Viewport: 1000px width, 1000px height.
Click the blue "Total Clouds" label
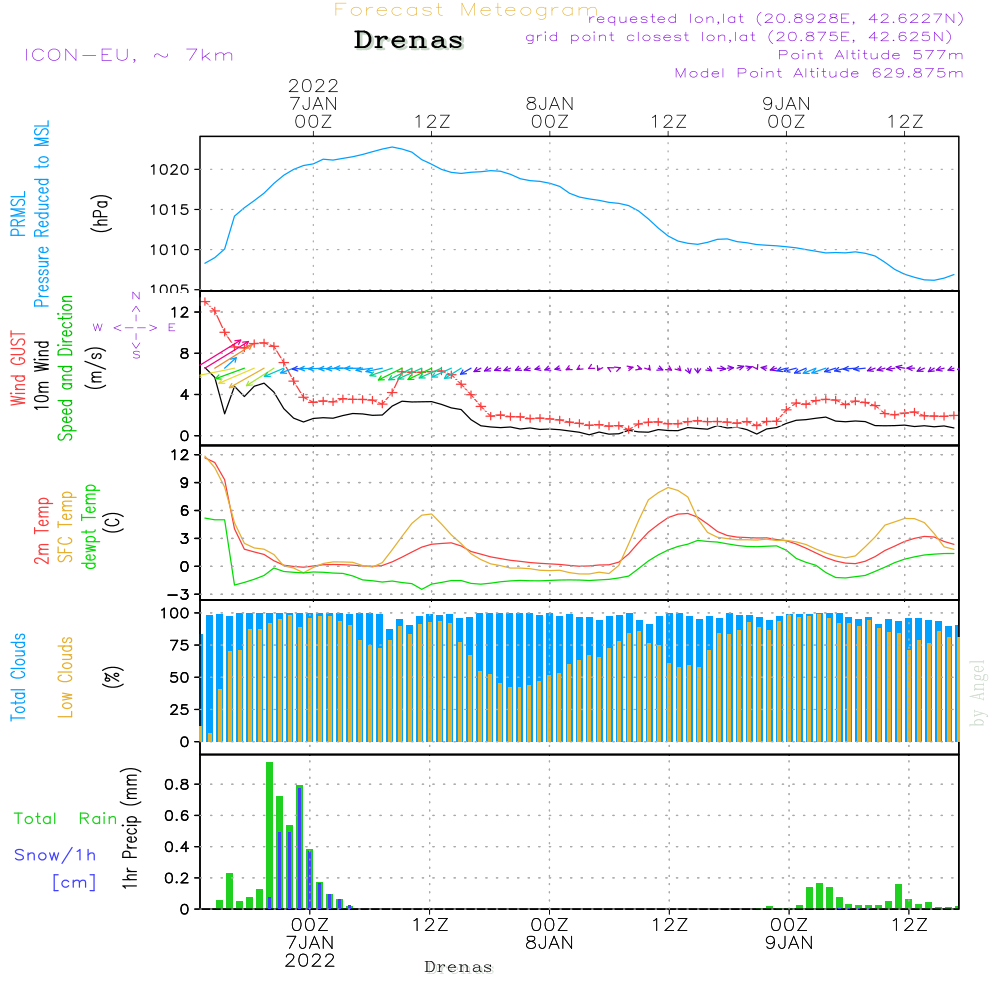[18, 677]
